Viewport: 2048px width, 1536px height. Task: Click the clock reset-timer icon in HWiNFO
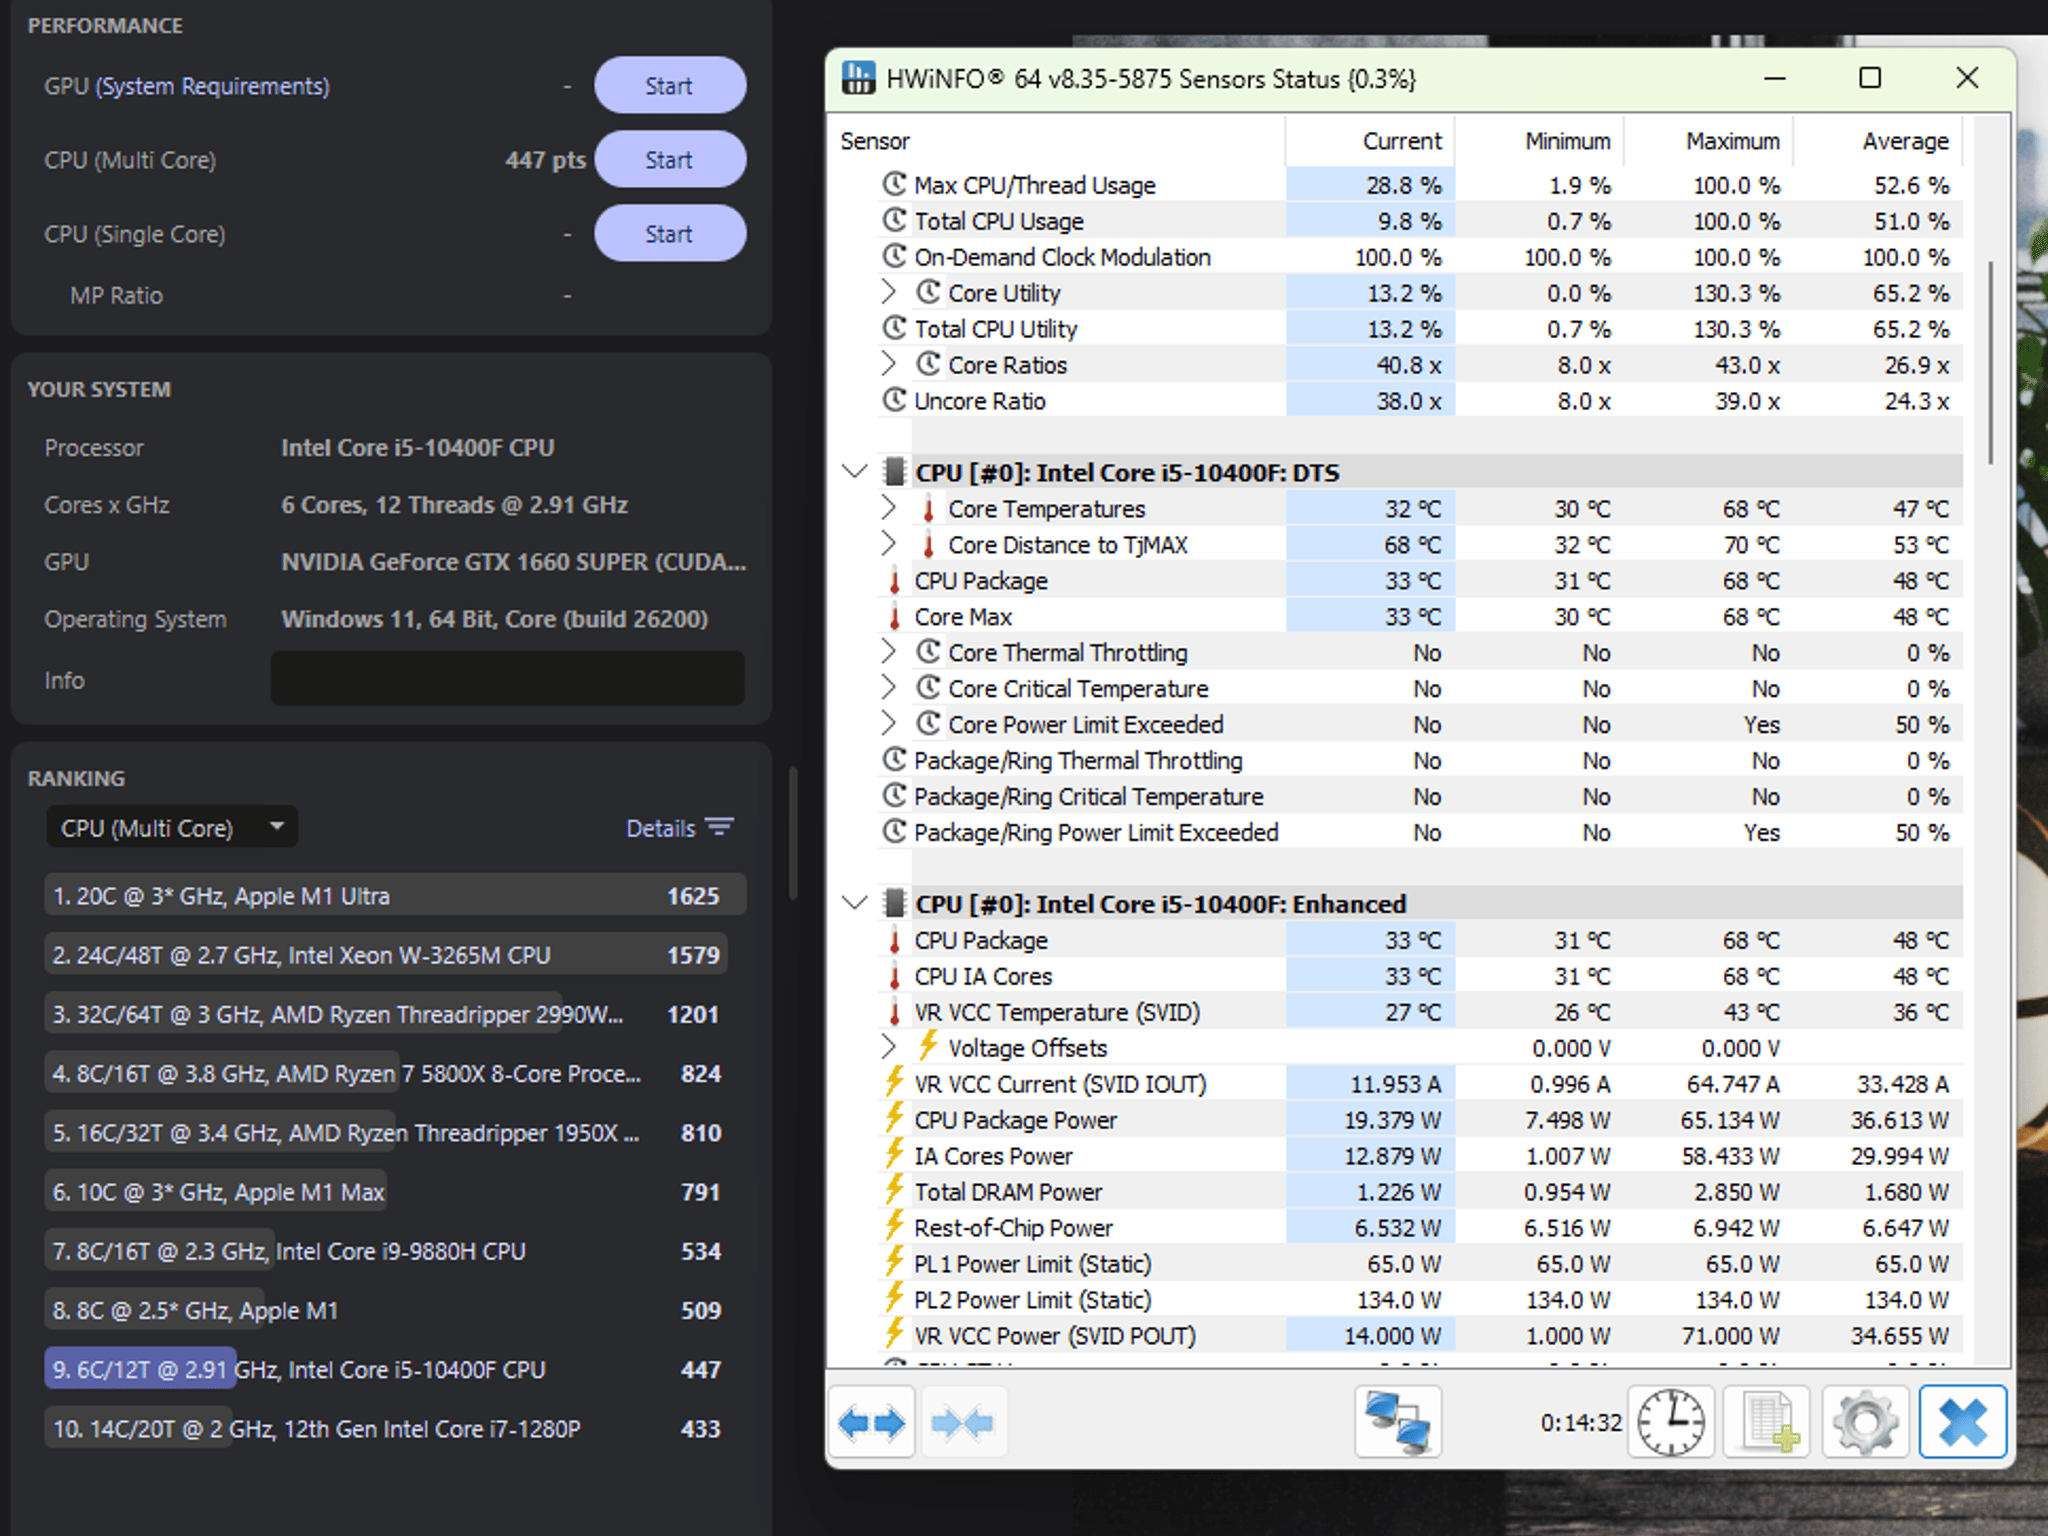[1671, 1421]
